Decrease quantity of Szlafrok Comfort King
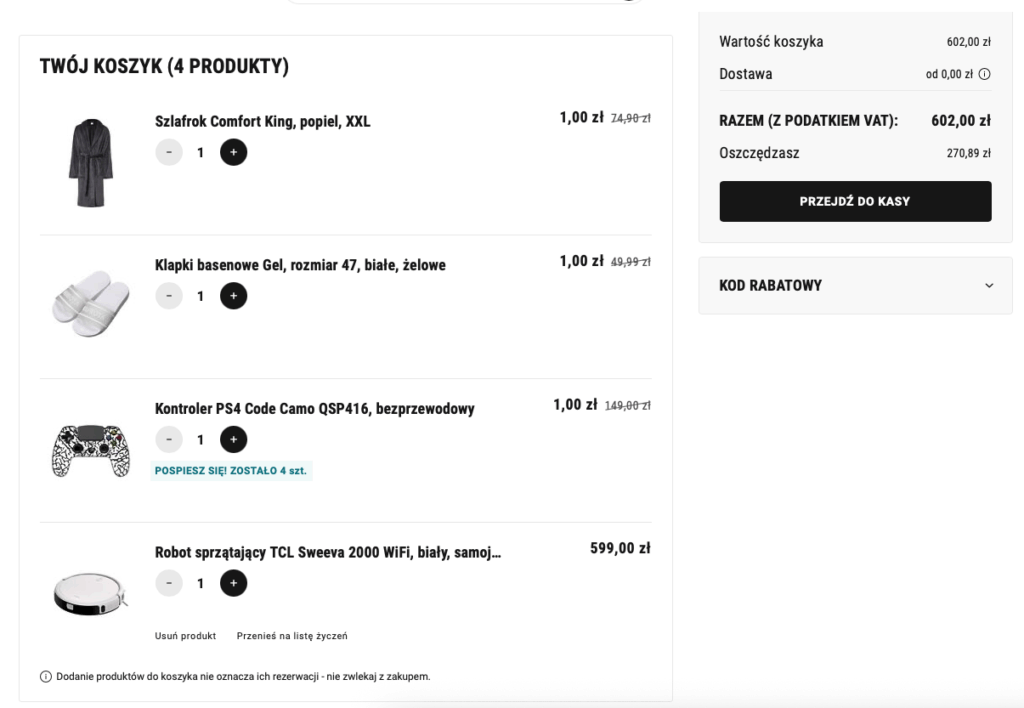 point(169,152)
